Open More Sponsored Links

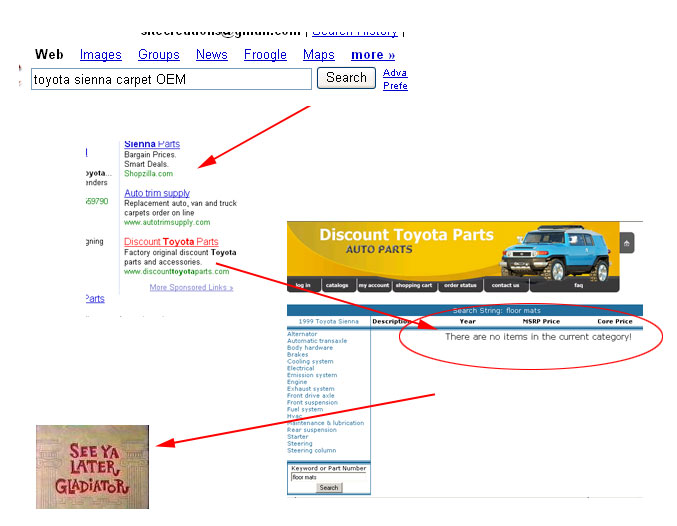click(191, 288)
